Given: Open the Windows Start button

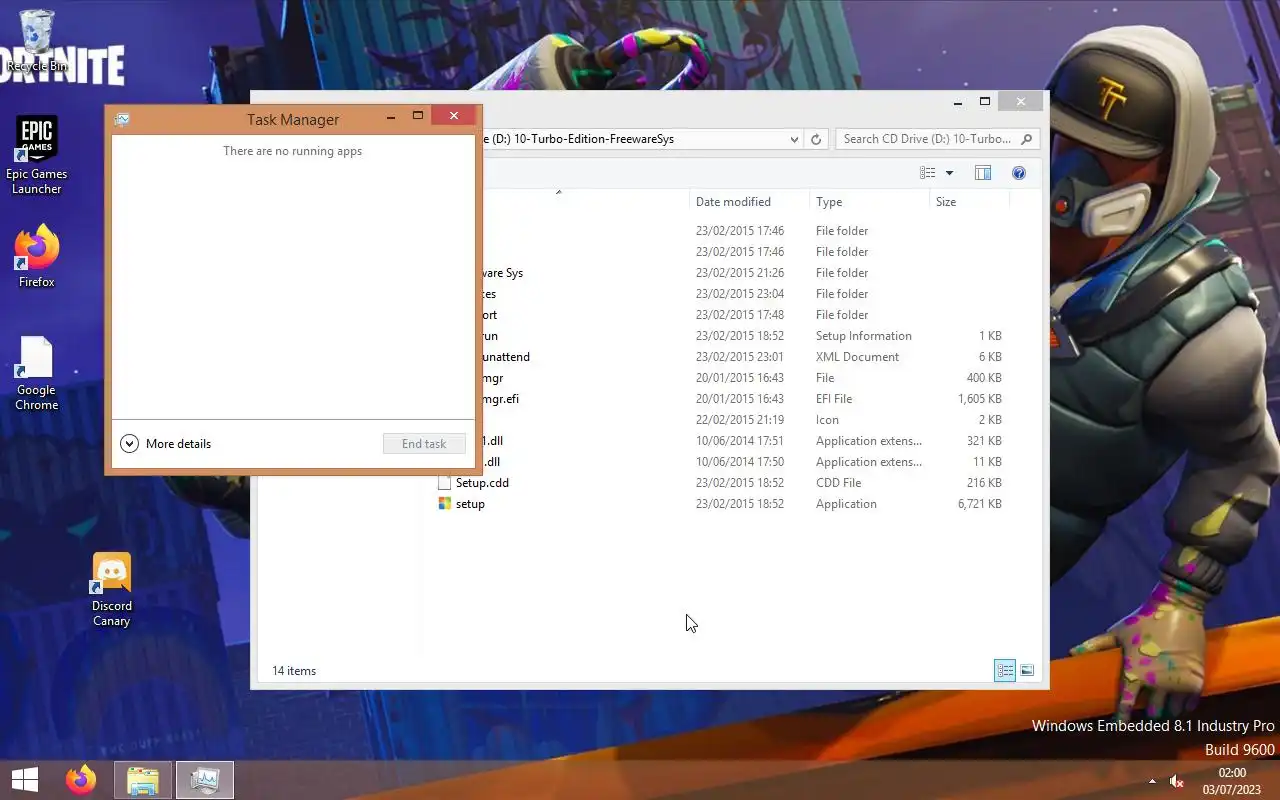Looking at the screenshot, I should pyautogui.click(x=25, y=780).
